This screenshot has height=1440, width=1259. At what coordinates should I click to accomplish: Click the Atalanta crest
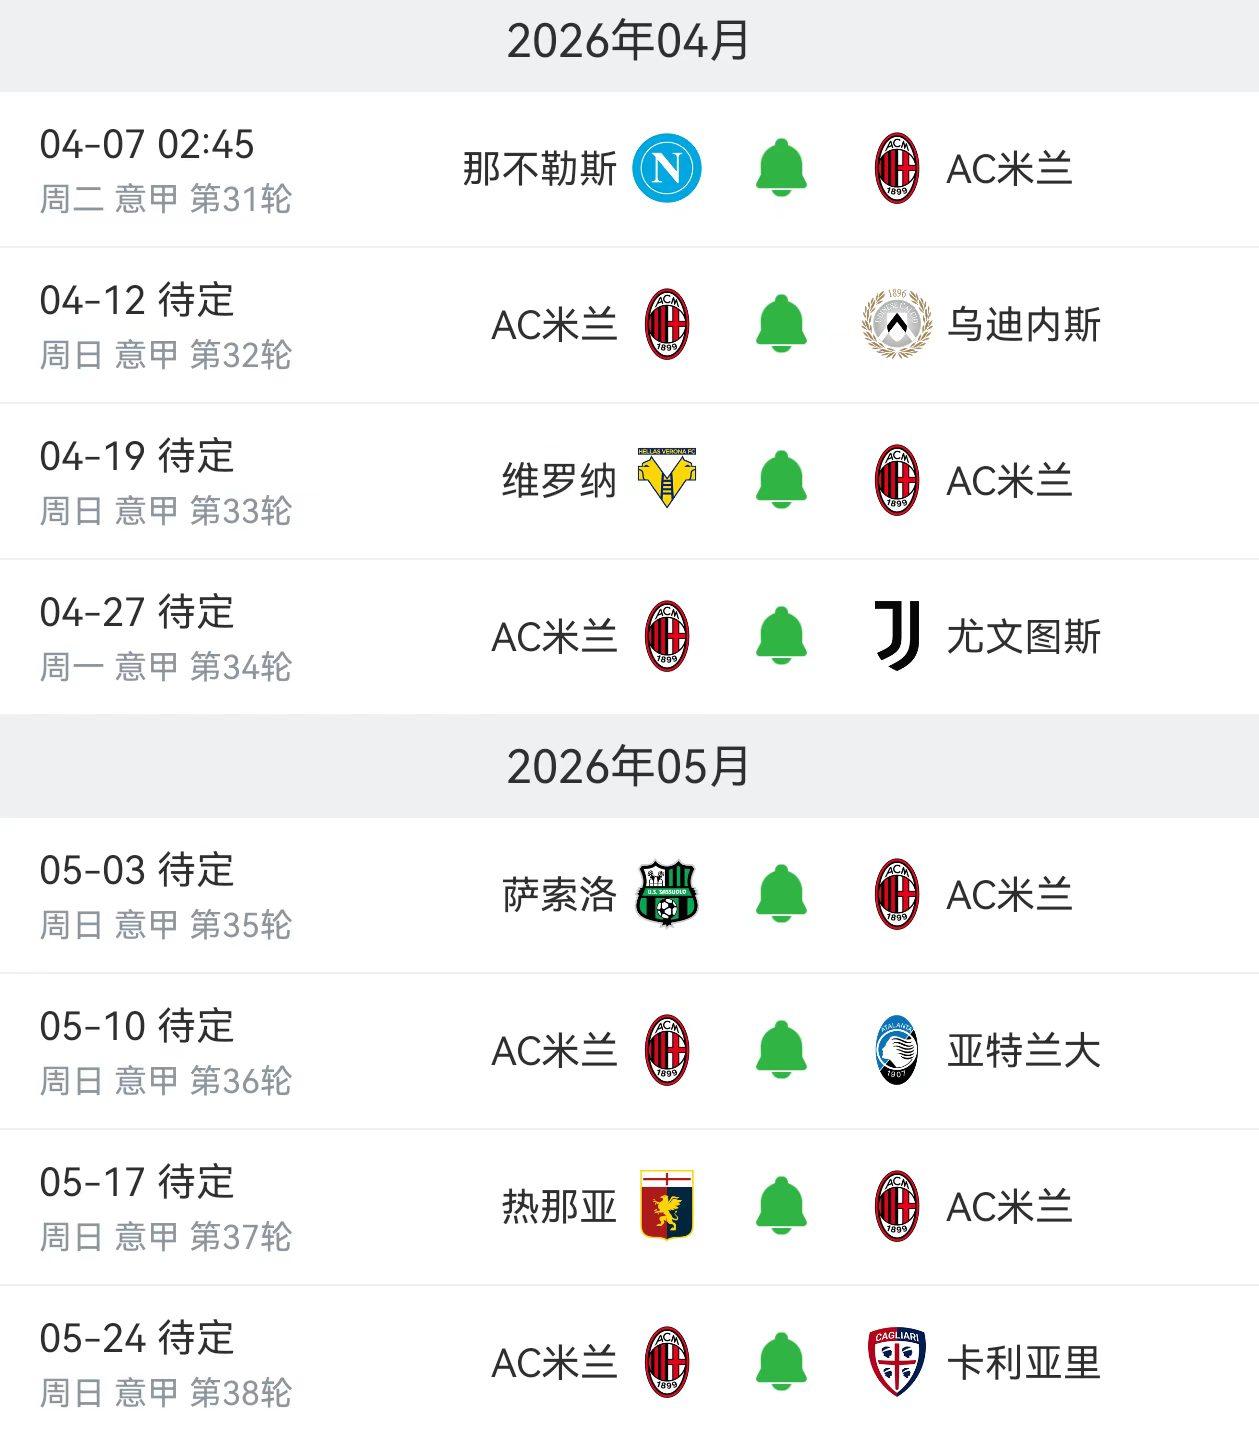coord(895,1050)
